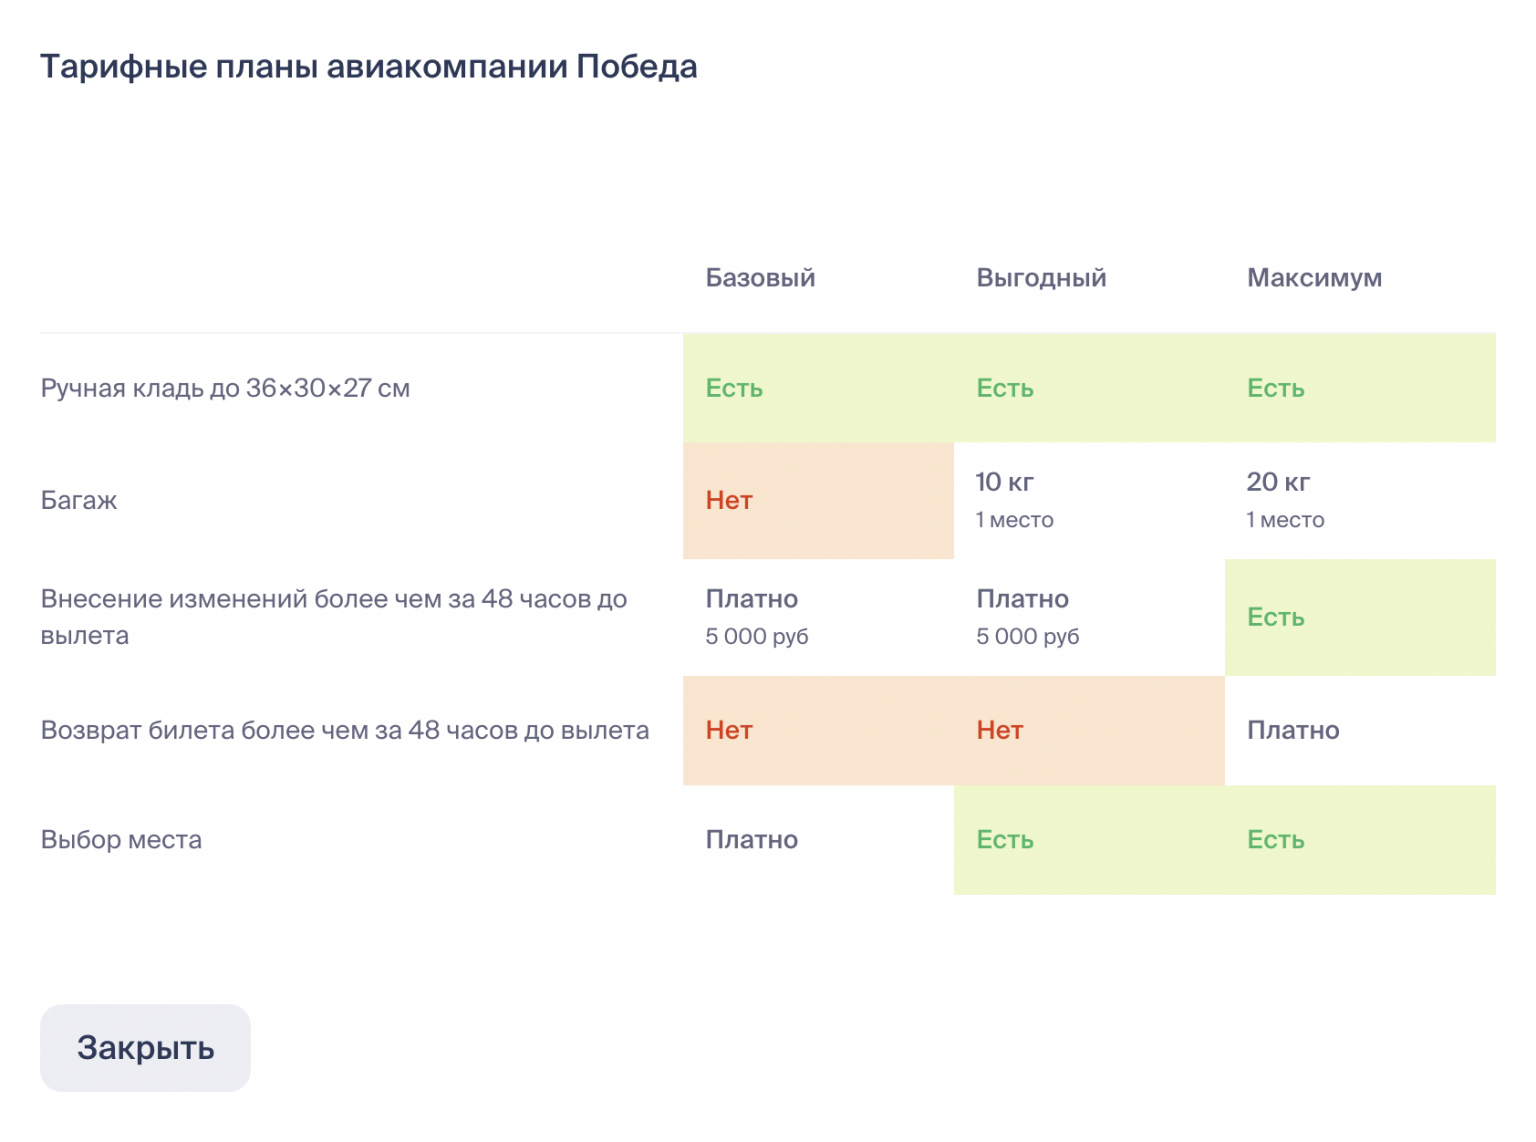Click the Максимум column header
The width and height of the screenshot is (1536, 1142).
pyautogui.click(x=1314, y=278)
